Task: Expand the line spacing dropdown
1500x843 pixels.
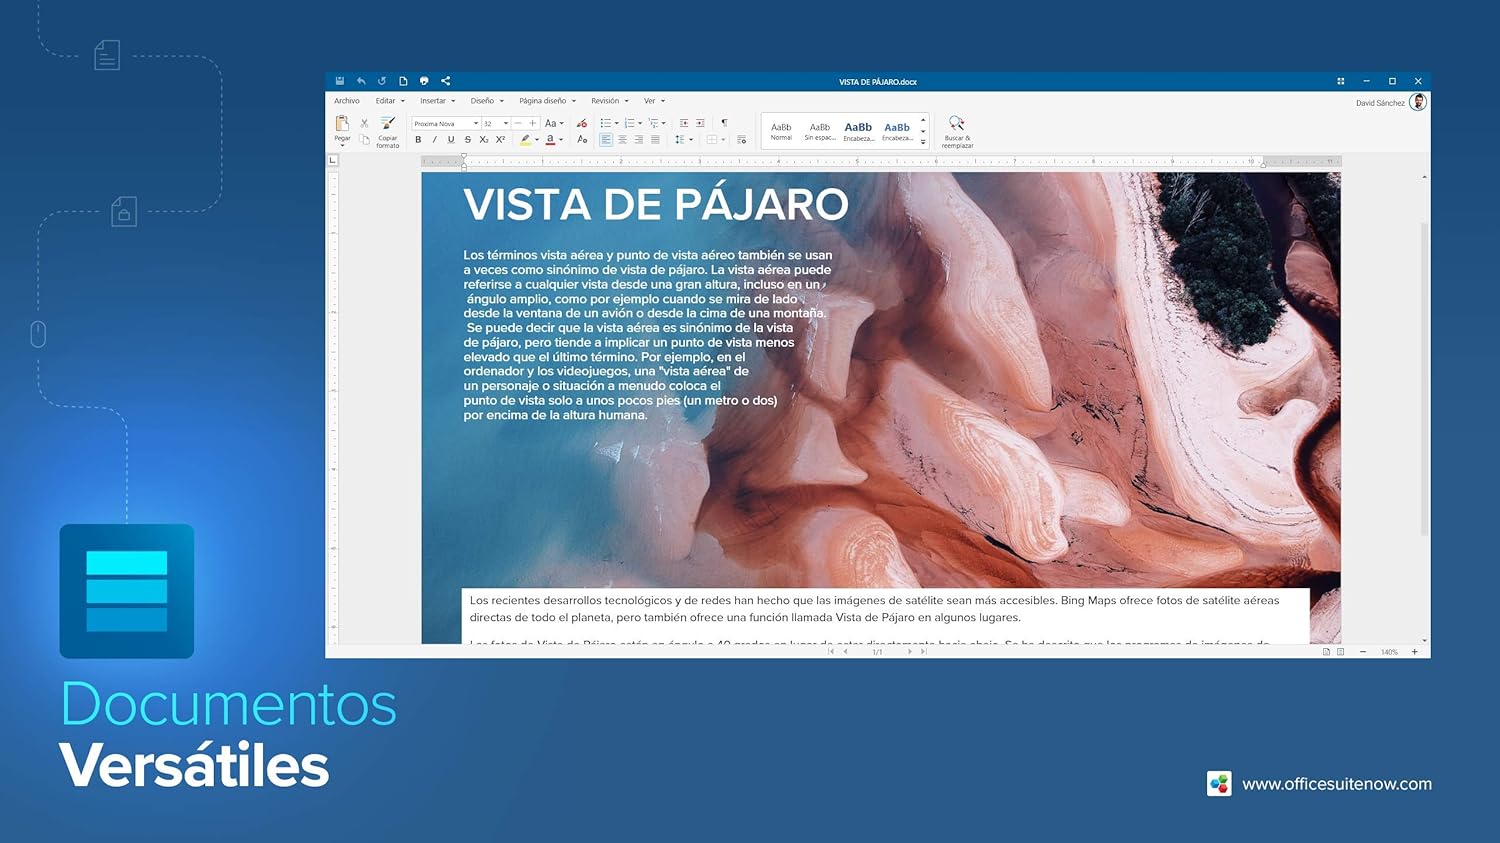Action: click(x=691, y=140)
